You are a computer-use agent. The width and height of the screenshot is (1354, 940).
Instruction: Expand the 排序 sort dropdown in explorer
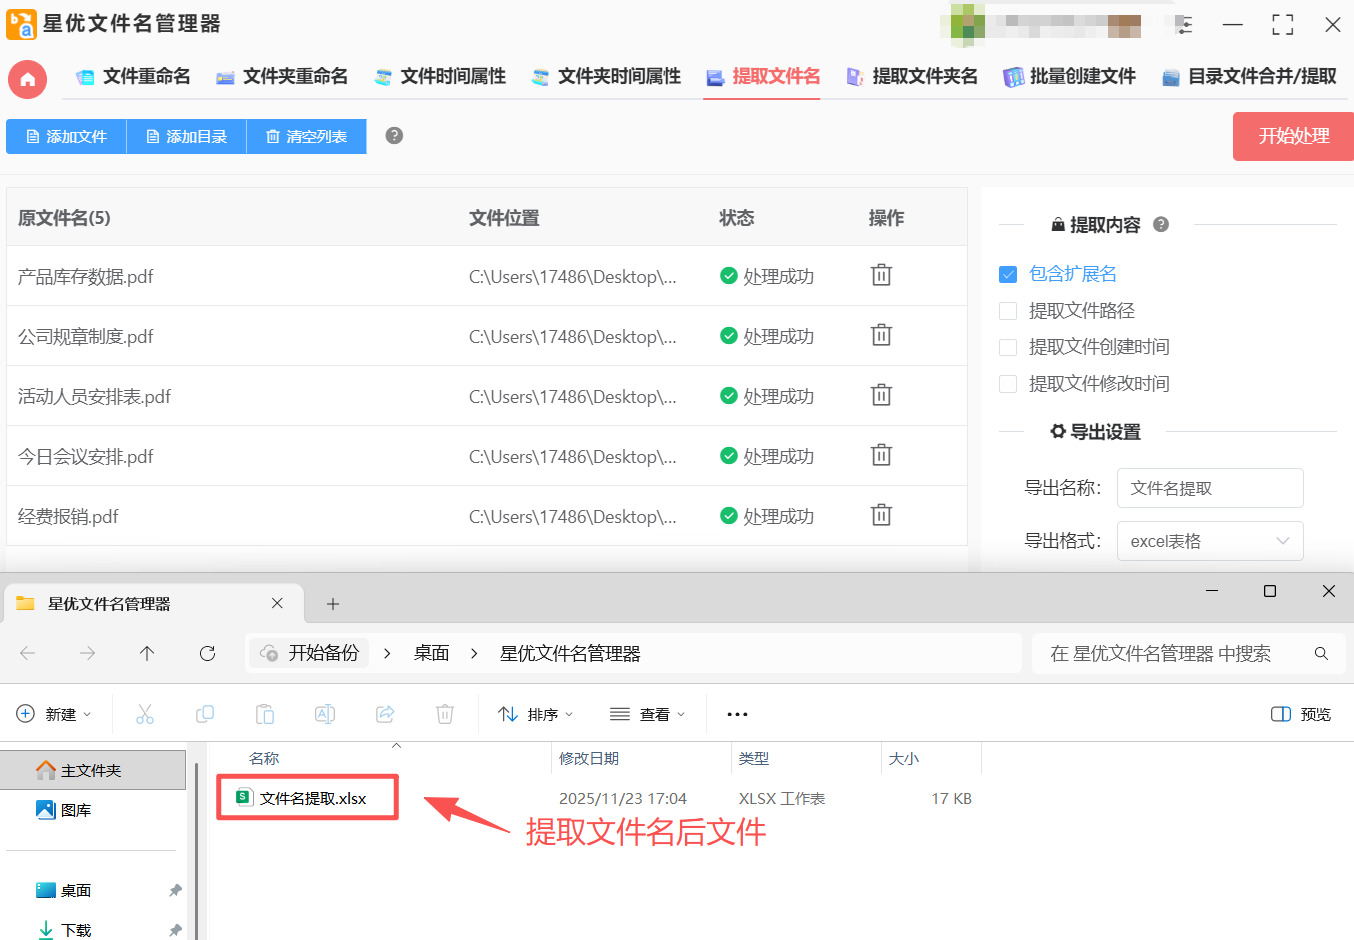tap(535, 714)
